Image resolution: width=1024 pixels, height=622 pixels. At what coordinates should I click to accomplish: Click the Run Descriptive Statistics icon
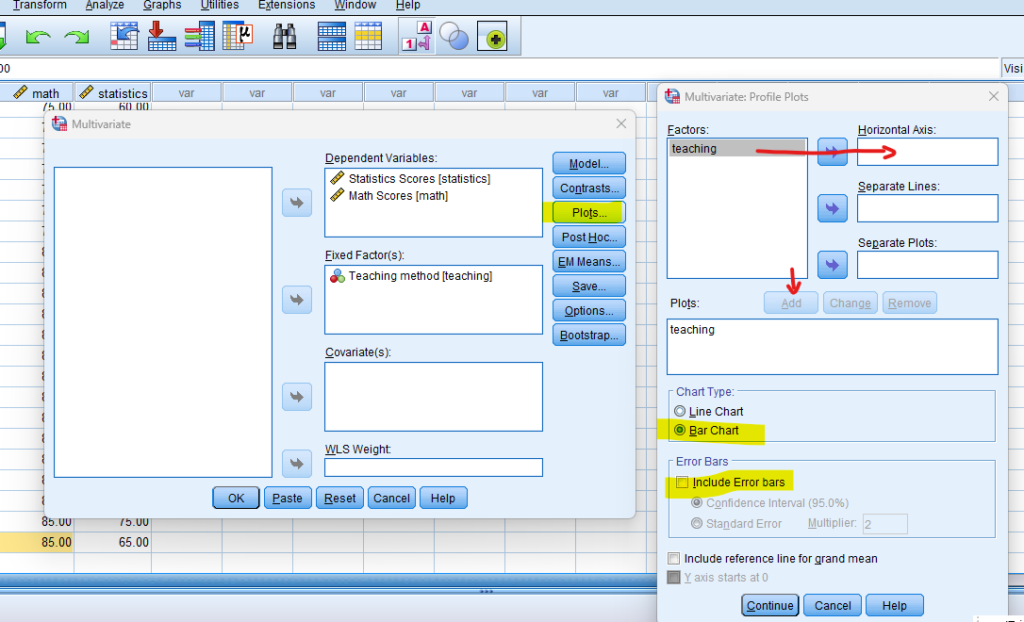238,37
